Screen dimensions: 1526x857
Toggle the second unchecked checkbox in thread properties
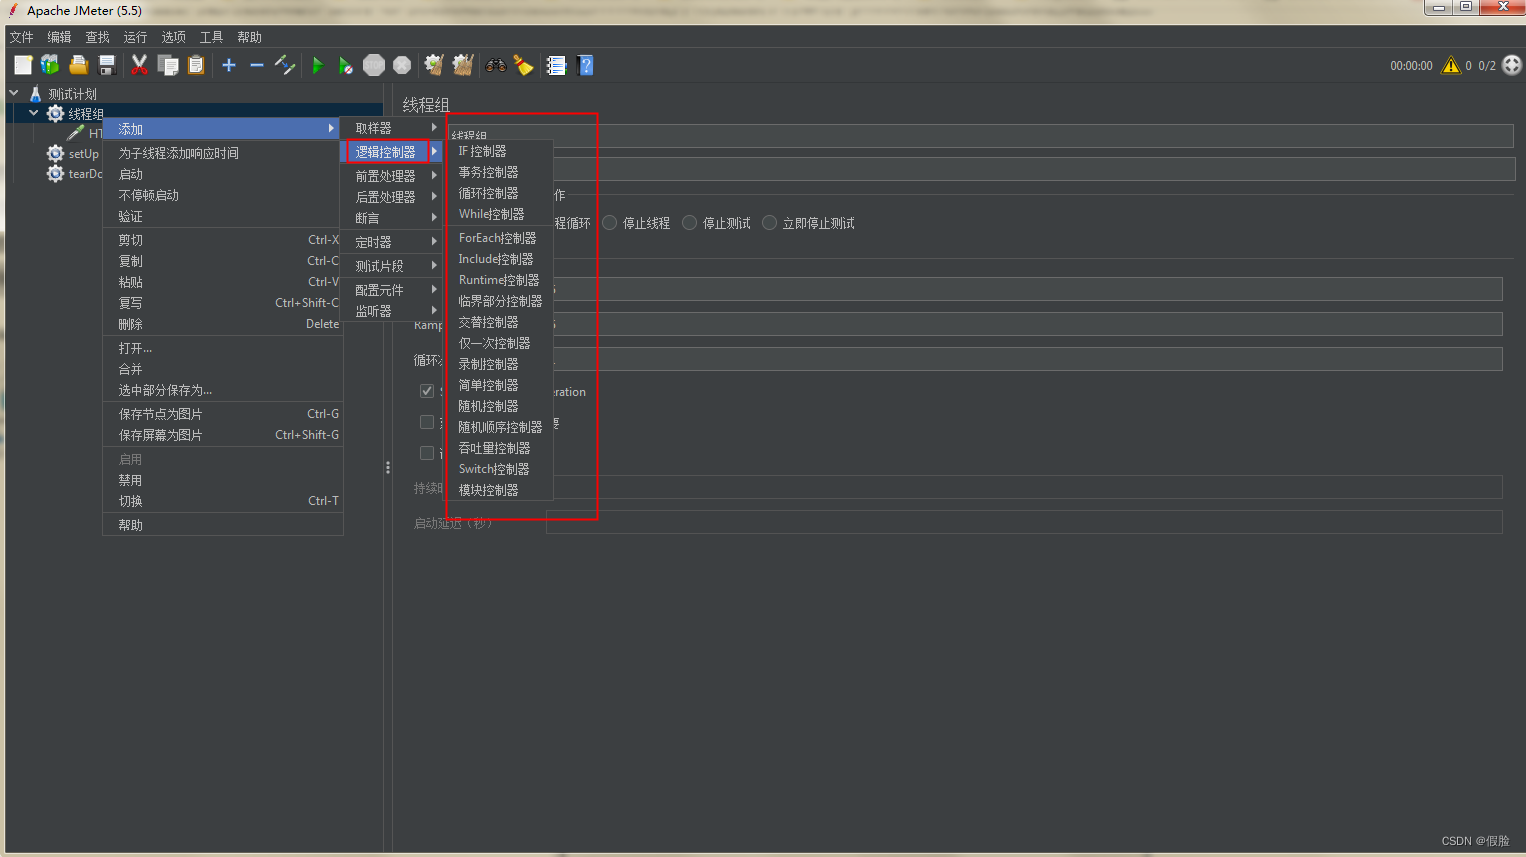(427, 422)
